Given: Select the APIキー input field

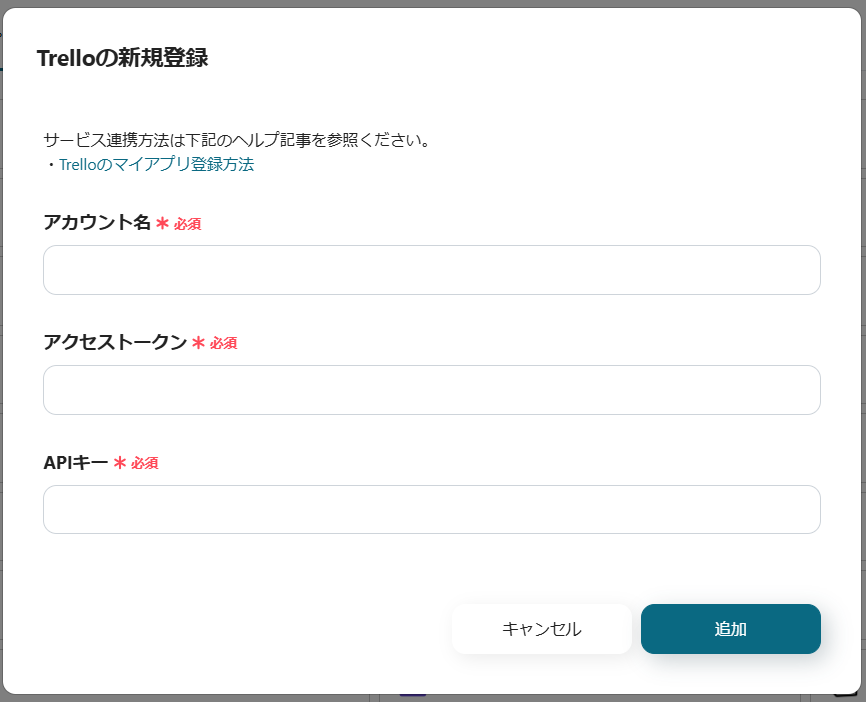Looking at the screenshot, I should pos(430,509).
